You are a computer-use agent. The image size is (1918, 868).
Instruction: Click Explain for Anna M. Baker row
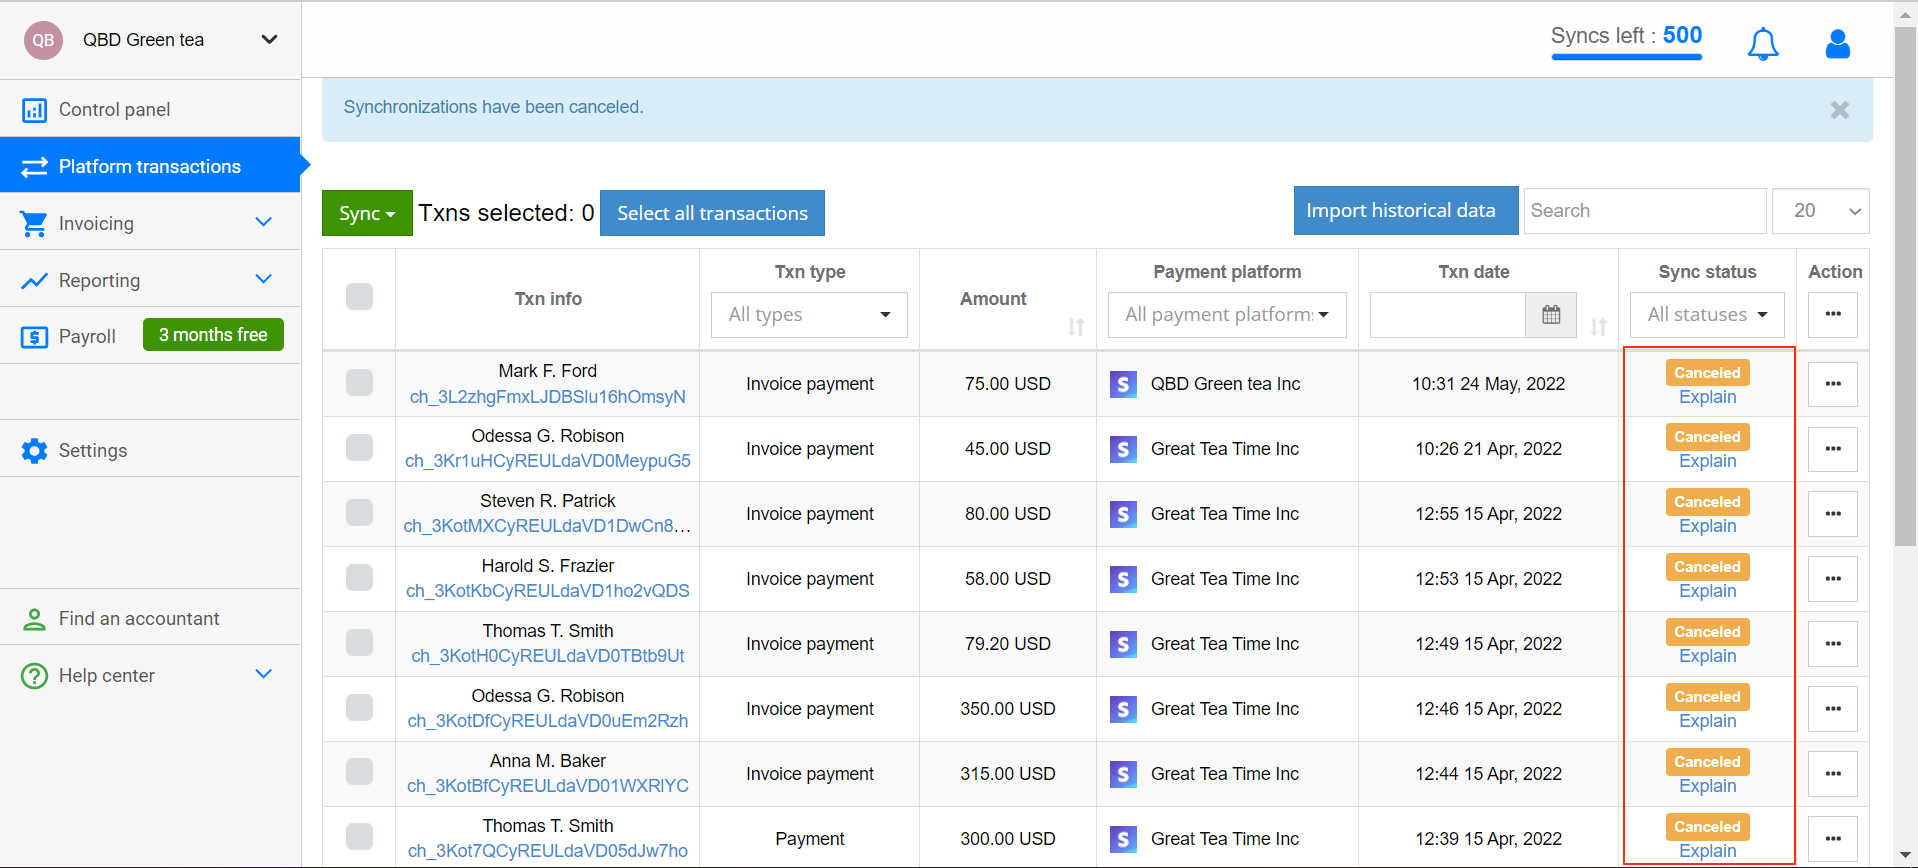click(x=1707, y=786)
